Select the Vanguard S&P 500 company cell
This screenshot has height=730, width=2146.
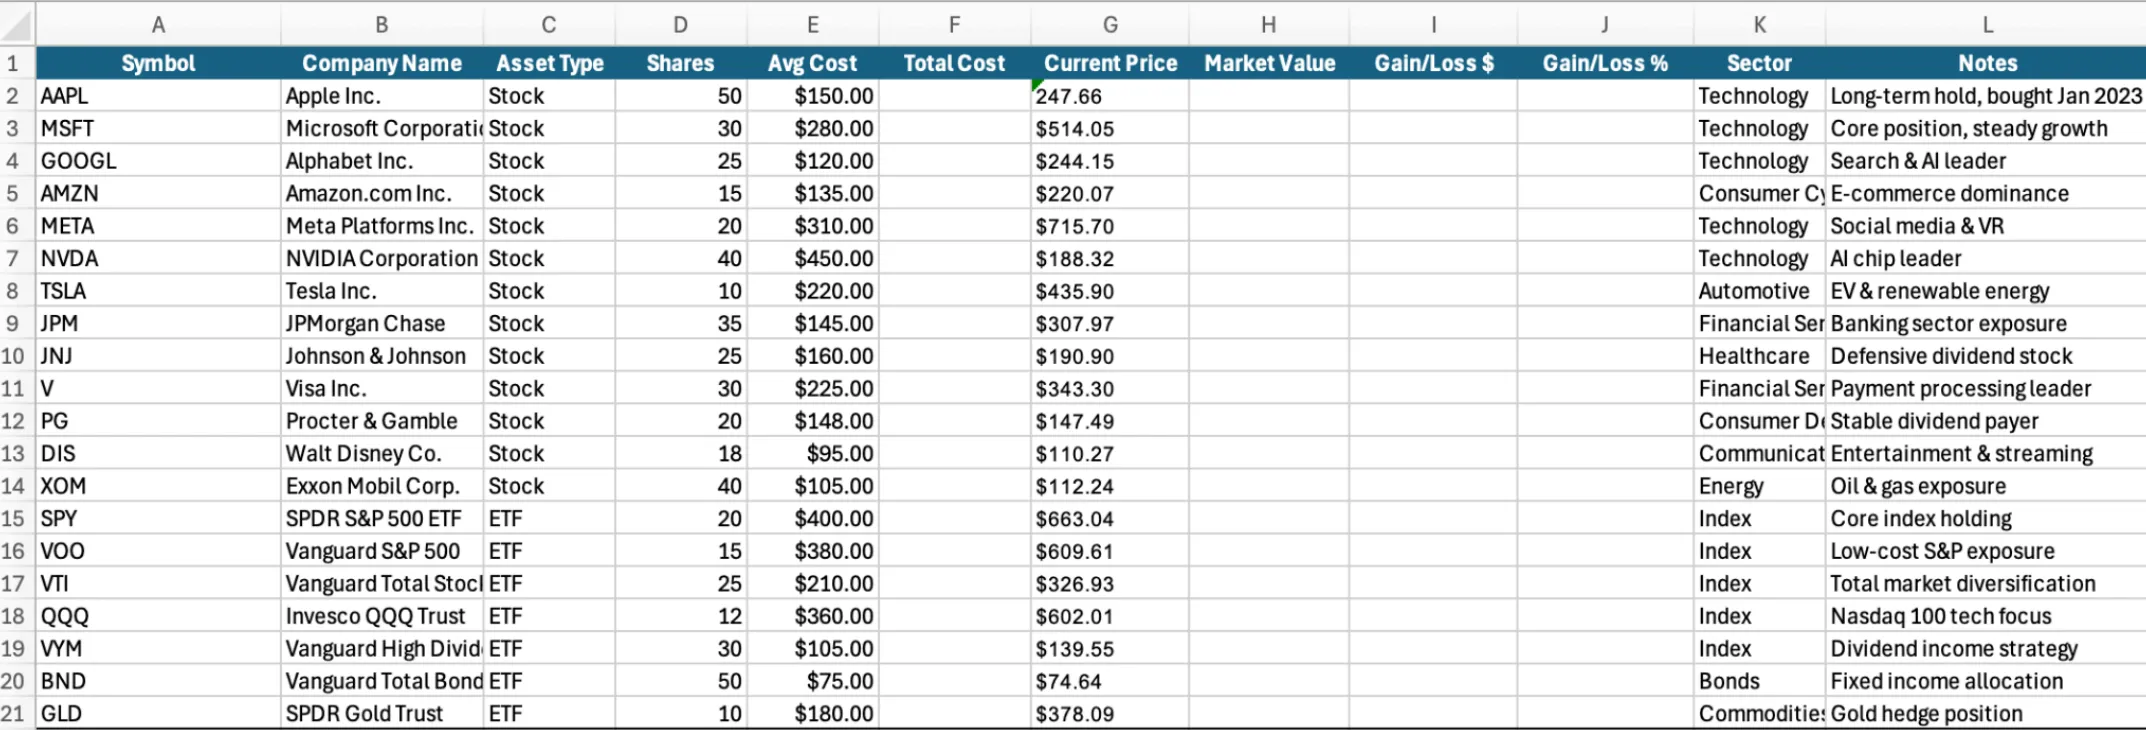tap(380, 551)
